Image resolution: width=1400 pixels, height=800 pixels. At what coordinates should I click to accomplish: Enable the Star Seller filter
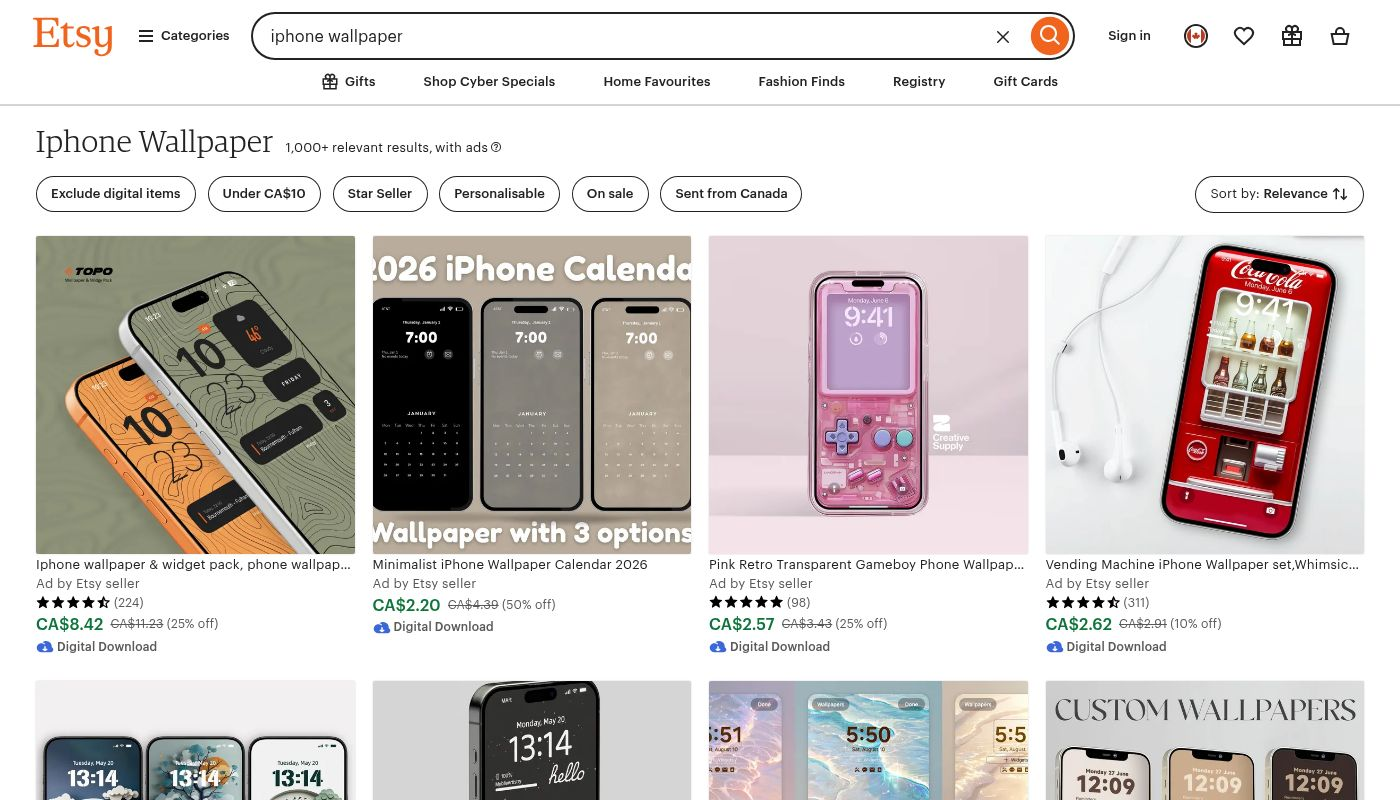(380, 194)
